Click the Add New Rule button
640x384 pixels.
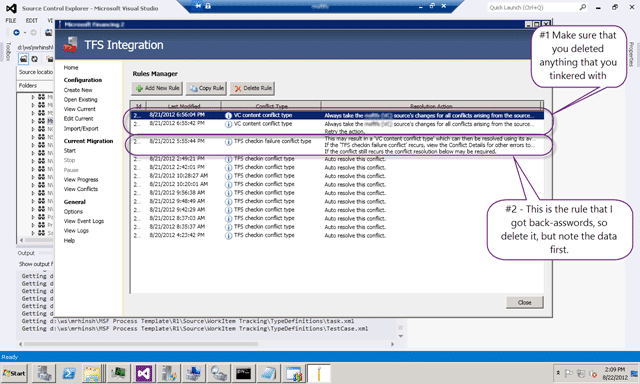coord(158,88)
